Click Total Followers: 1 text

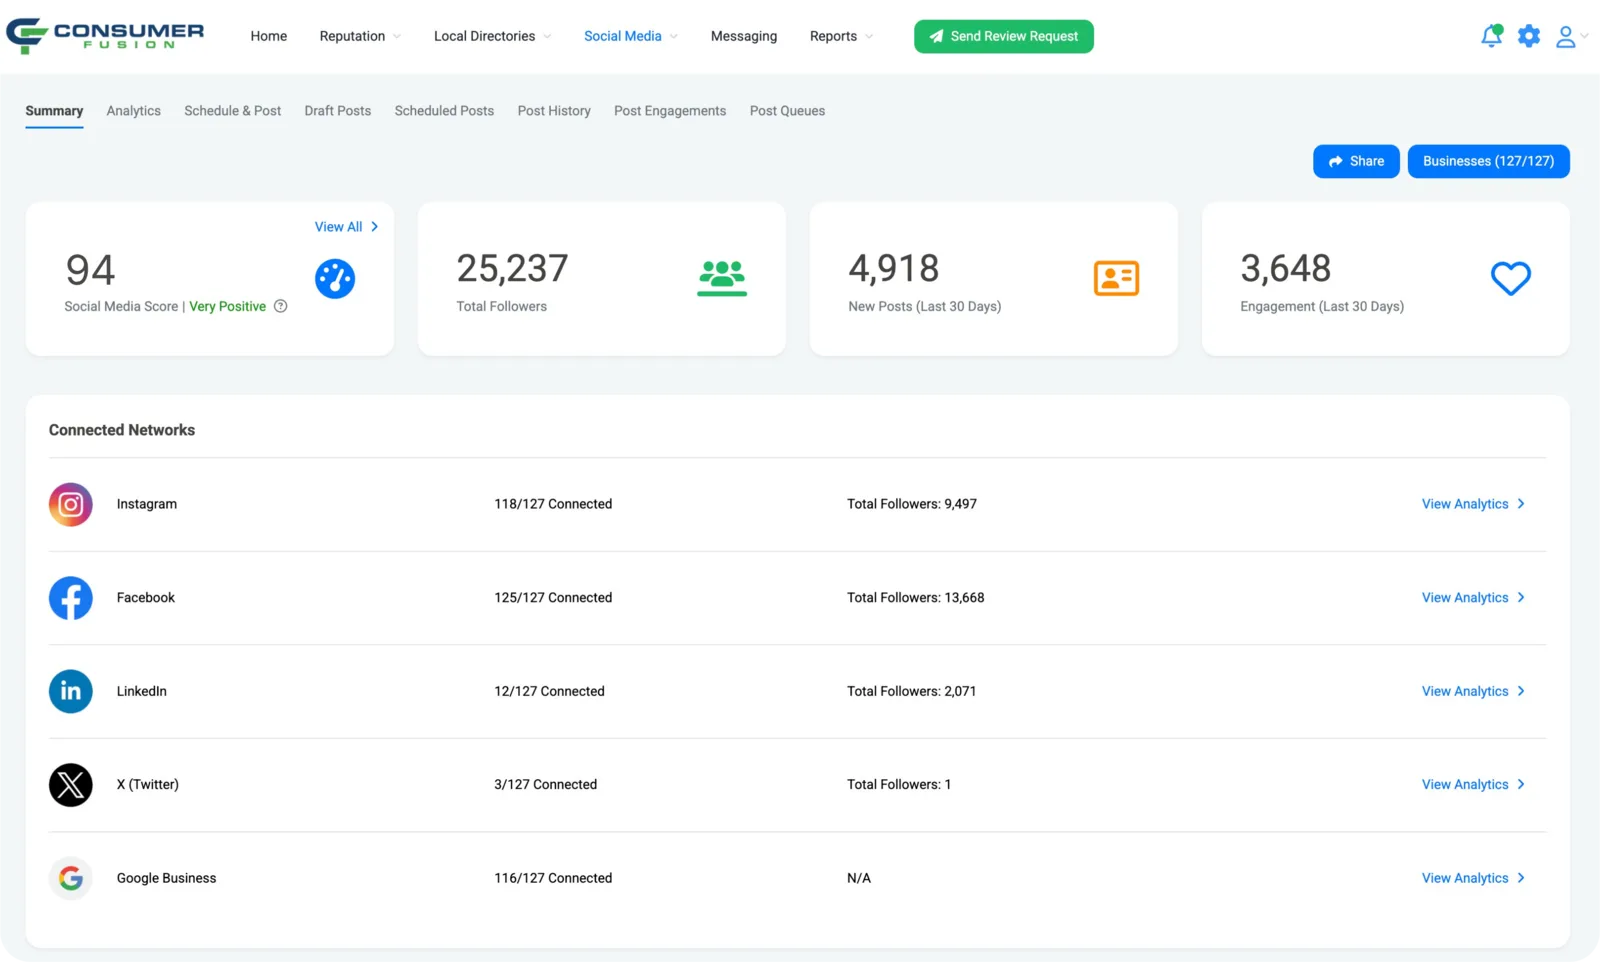click(899, 785)
